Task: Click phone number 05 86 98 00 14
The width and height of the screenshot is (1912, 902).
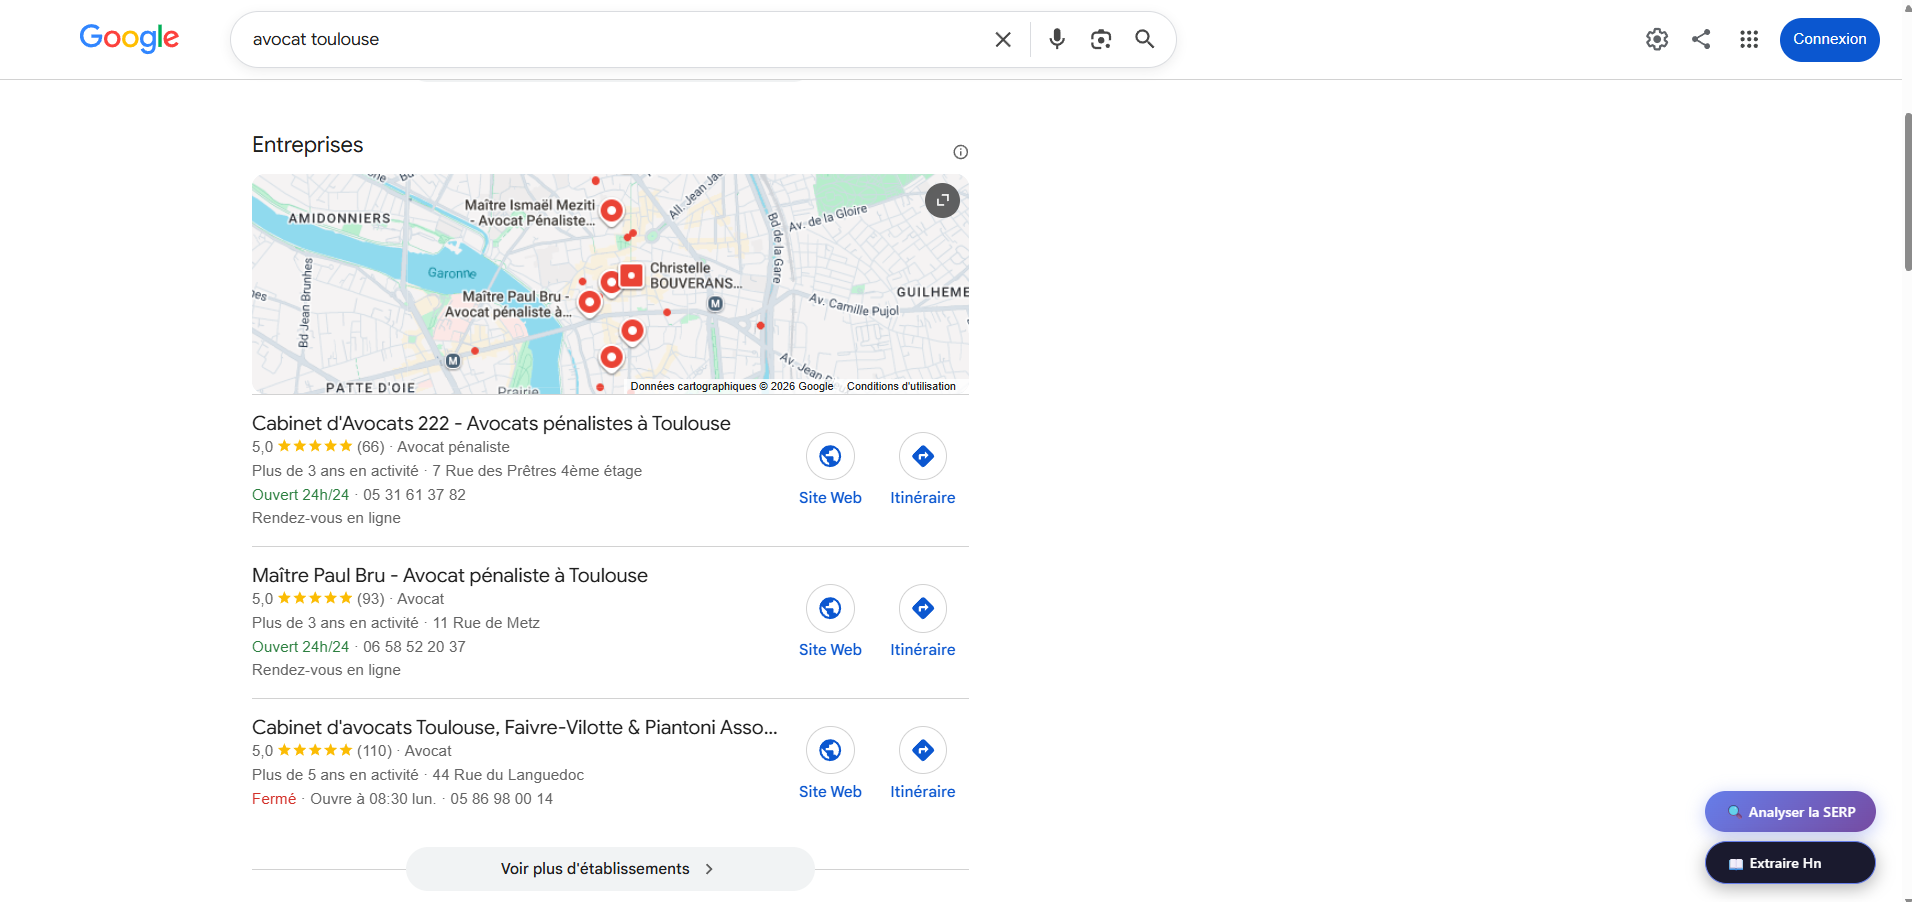Action: click(x=501, y=799)
